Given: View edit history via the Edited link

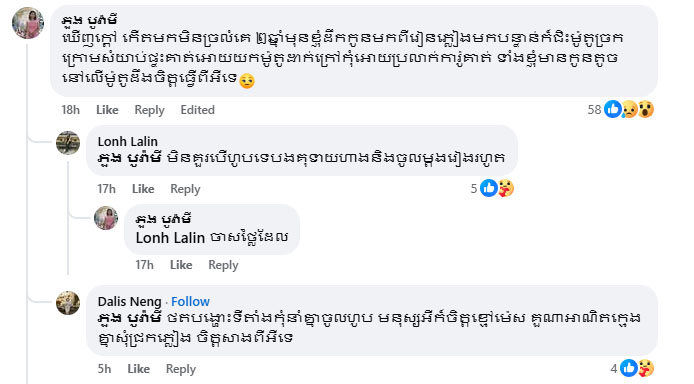Looking at the screenshot, I should 197,110.
